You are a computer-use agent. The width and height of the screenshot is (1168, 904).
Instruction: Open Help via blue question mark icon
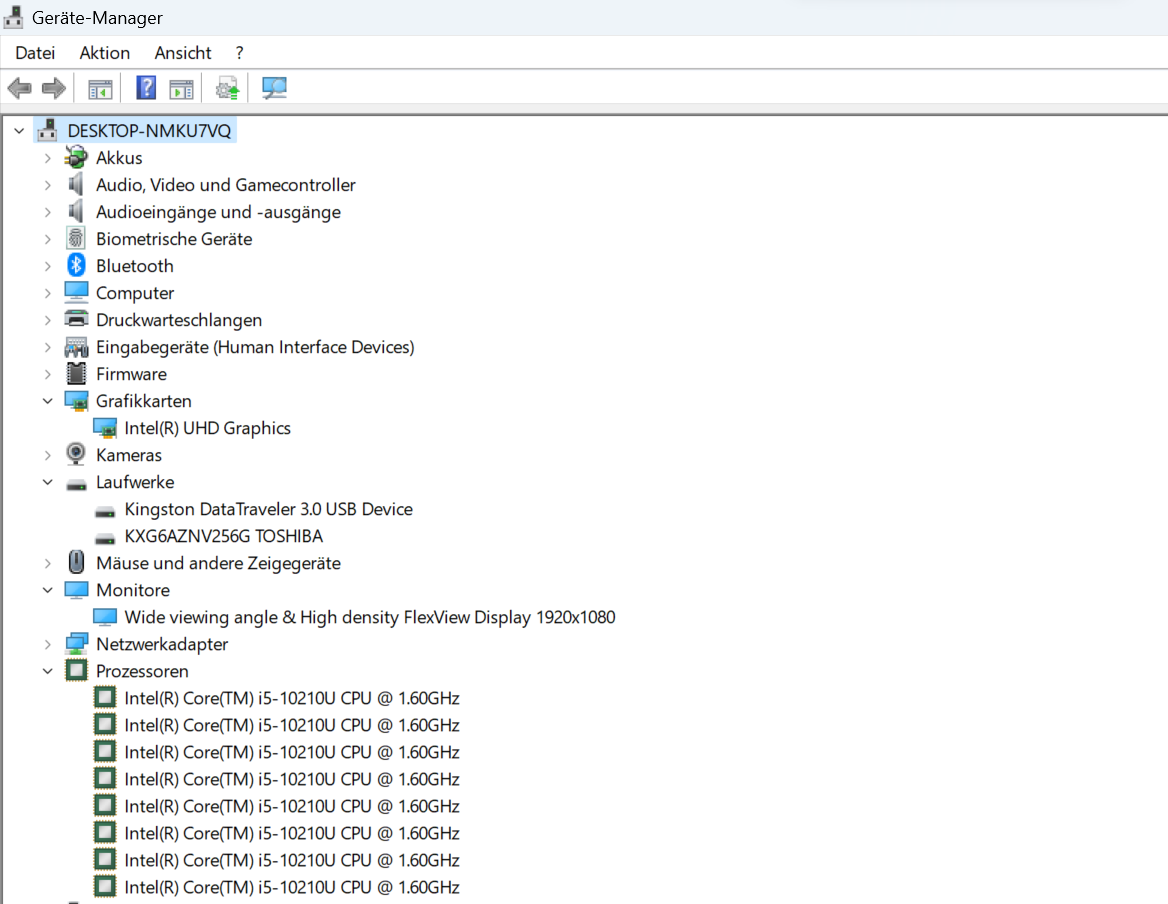[146, 88]
